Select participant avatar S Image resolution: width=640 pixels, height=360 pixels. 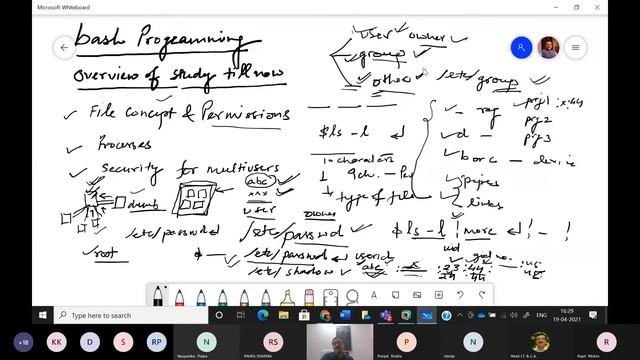click(123, 342)
